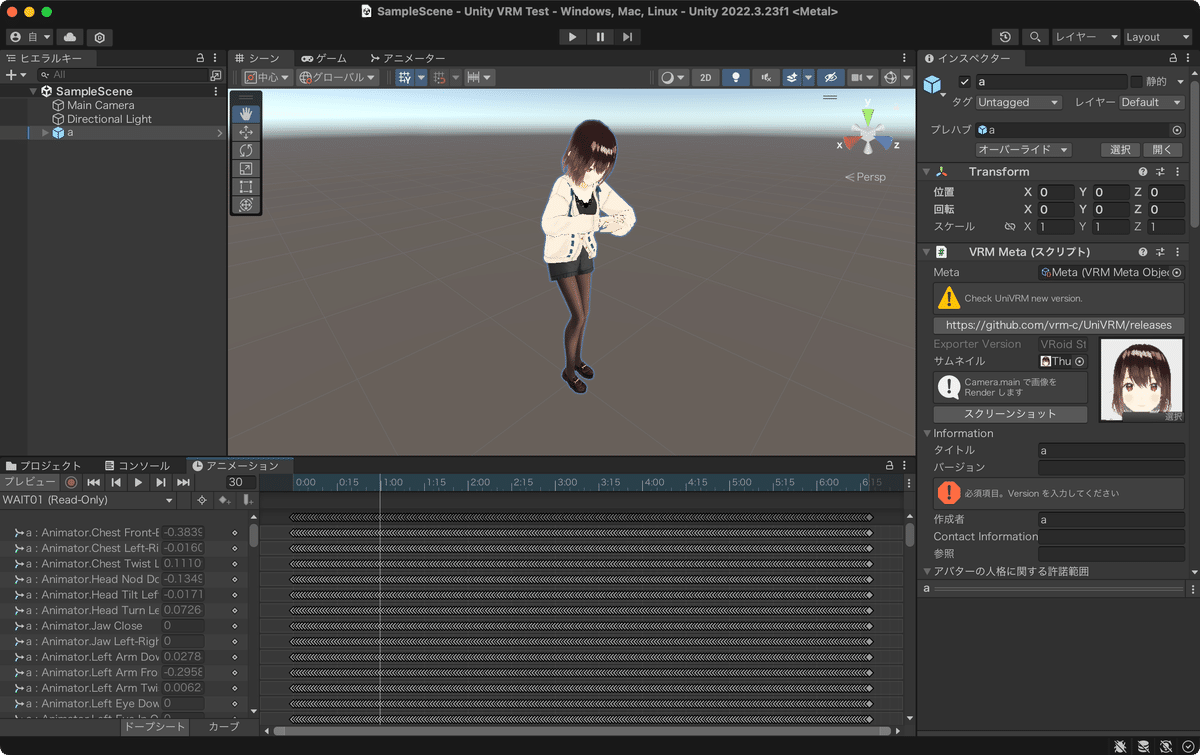Select the Rotate tool in the Scene toolbar
The height and width of the screenshot is (755, 1200).
pyautogui.click(x=246, y=150)
